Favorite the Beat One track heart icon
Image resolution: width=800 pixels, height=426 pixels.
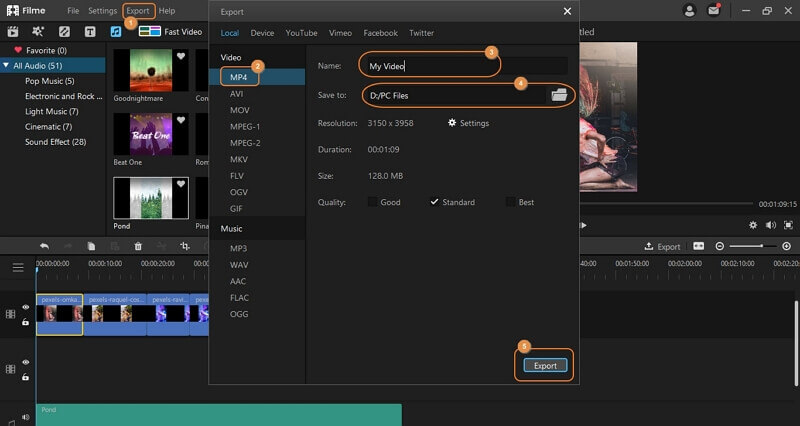pos(181,120)
